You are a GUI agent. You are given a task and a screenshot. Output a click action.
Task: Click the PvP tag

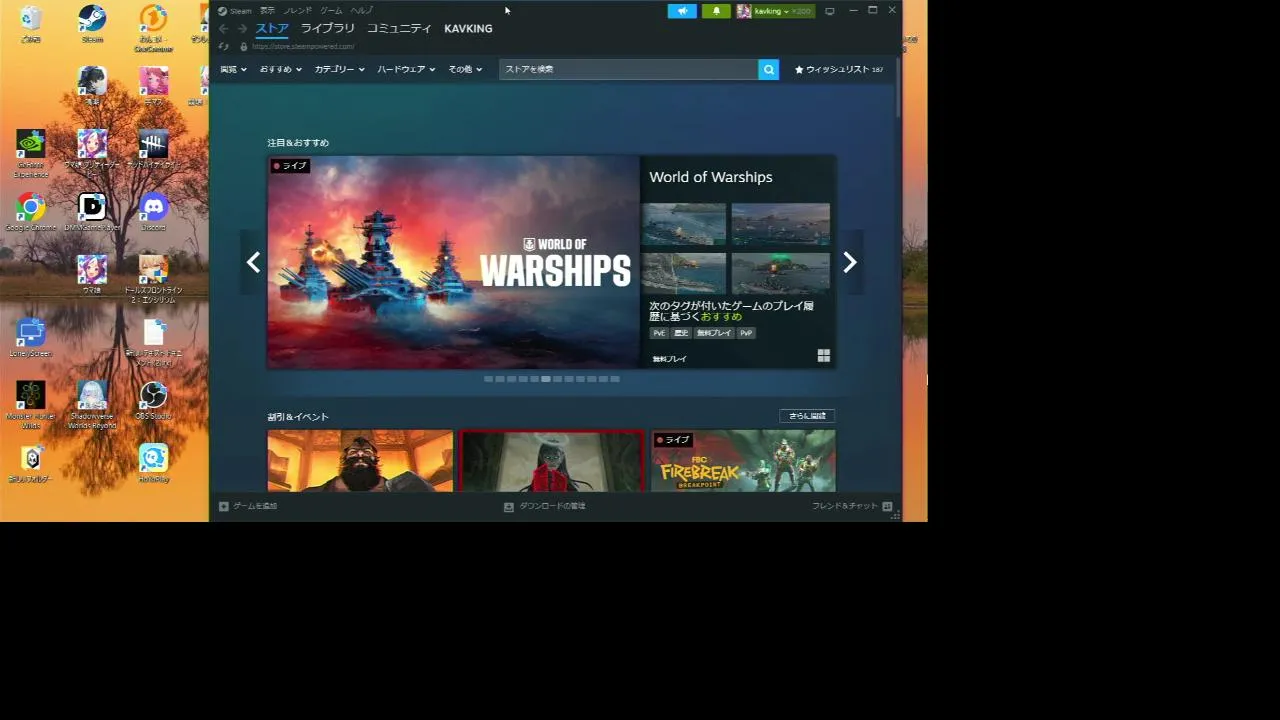coord(746,333)
